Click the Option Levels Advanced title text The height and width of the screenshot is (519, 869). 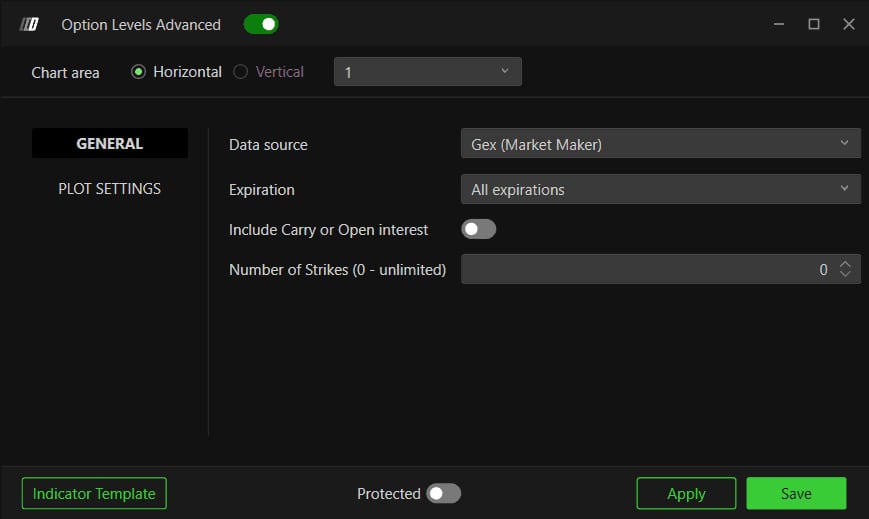[141, 25]
